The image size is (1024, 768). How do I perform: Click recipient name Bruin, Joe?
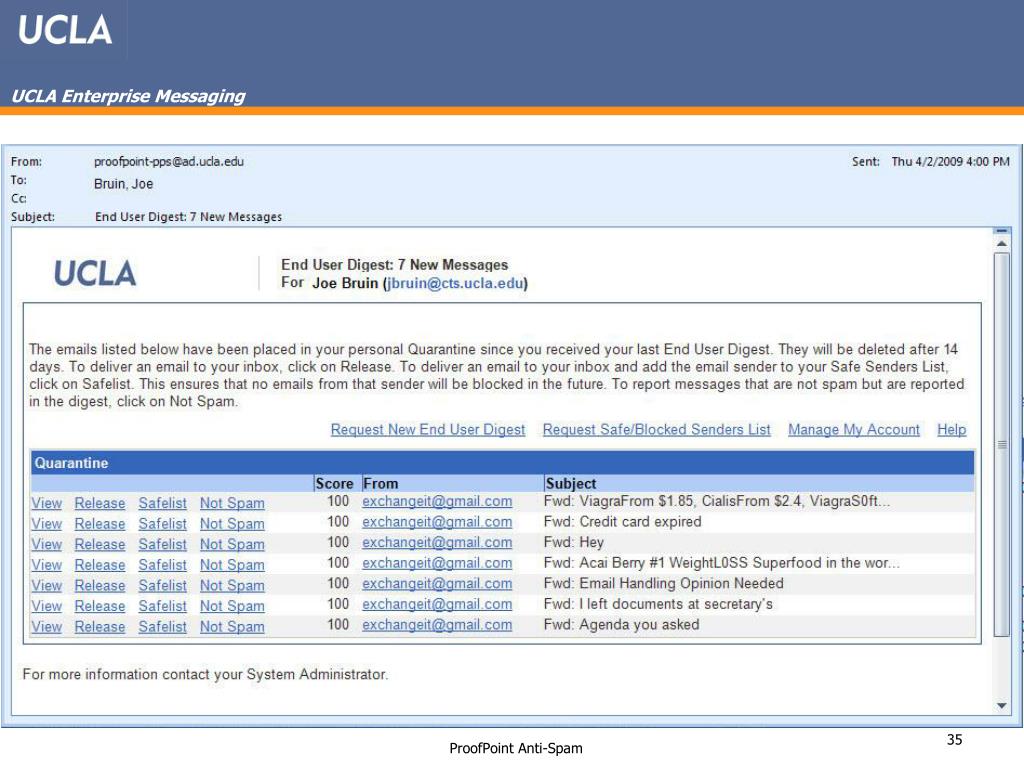point(123,184)
